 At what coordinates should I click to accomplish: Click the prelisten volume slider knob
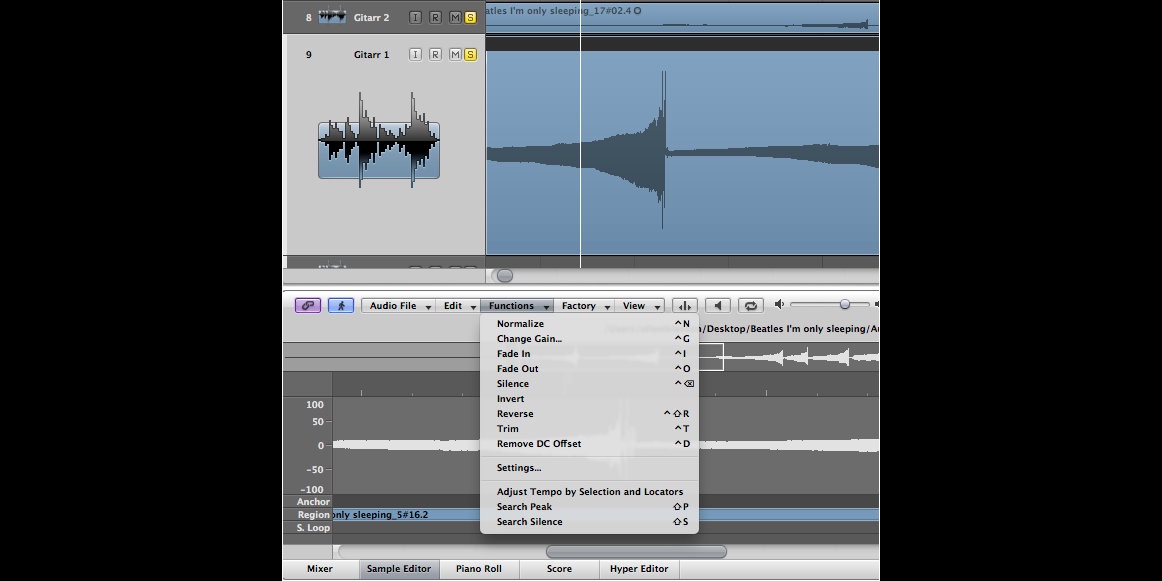[x=845, y=304]
